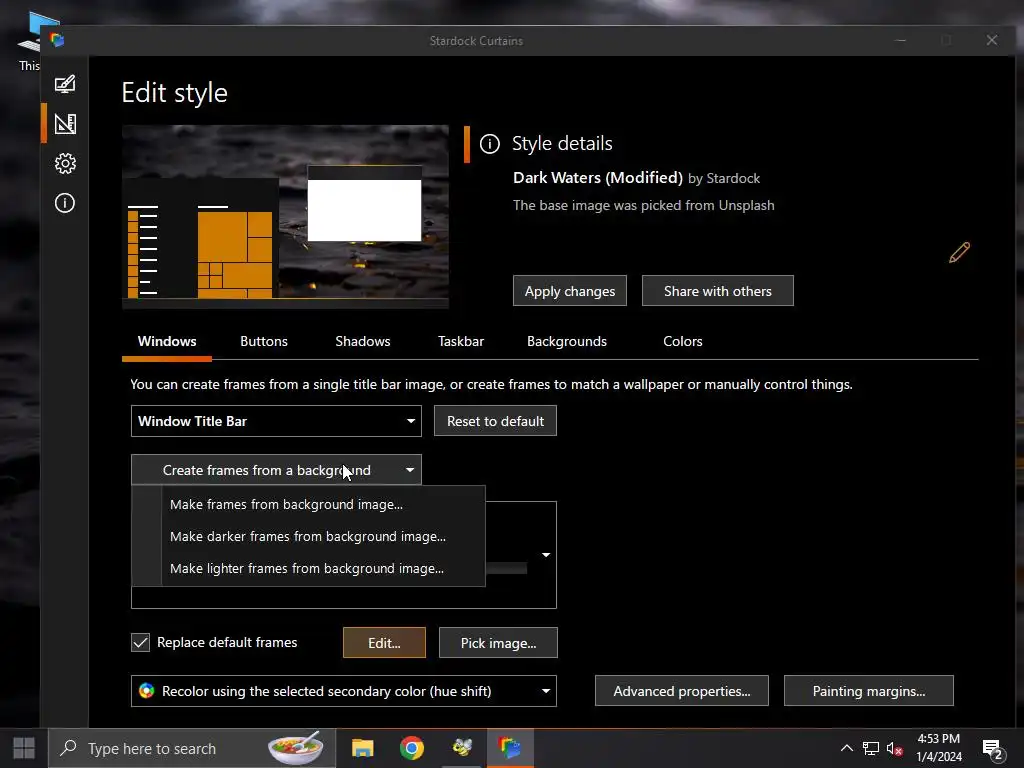Viewport: 1024px width, 768px height.
Task: Click the taskbar search input field
Action: [x=192, y=748]
